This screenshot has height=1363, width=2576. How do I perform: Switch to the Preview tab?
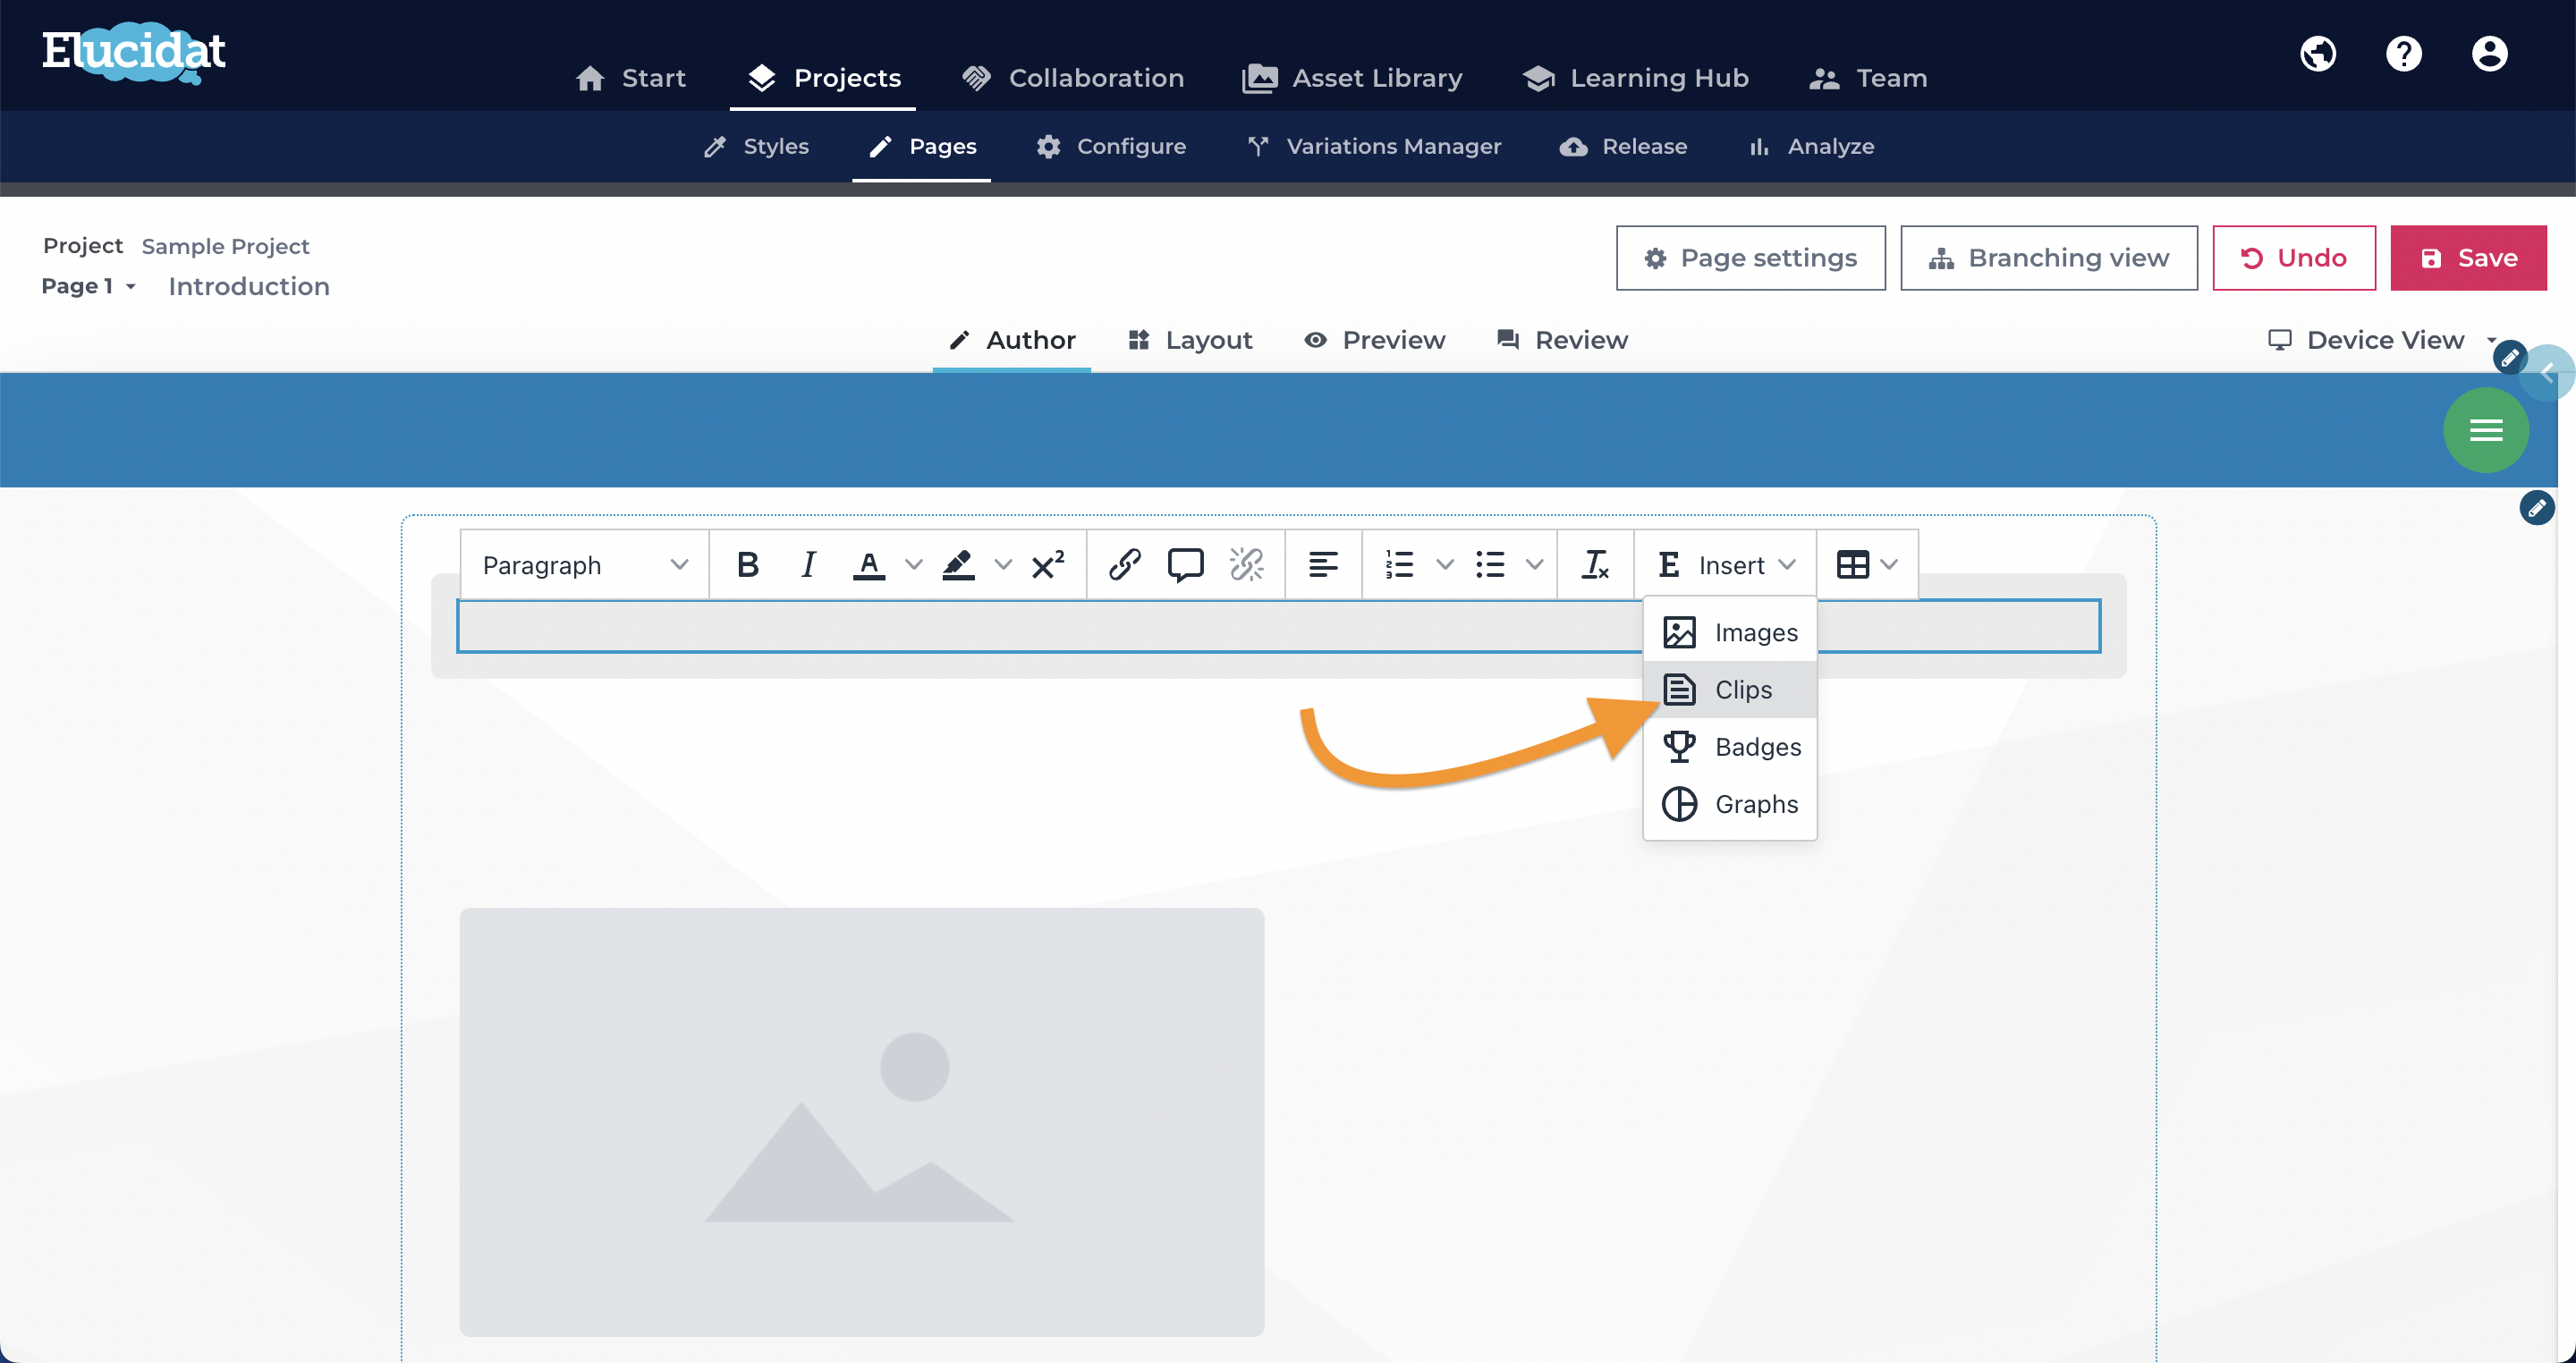click(1375, 340)
